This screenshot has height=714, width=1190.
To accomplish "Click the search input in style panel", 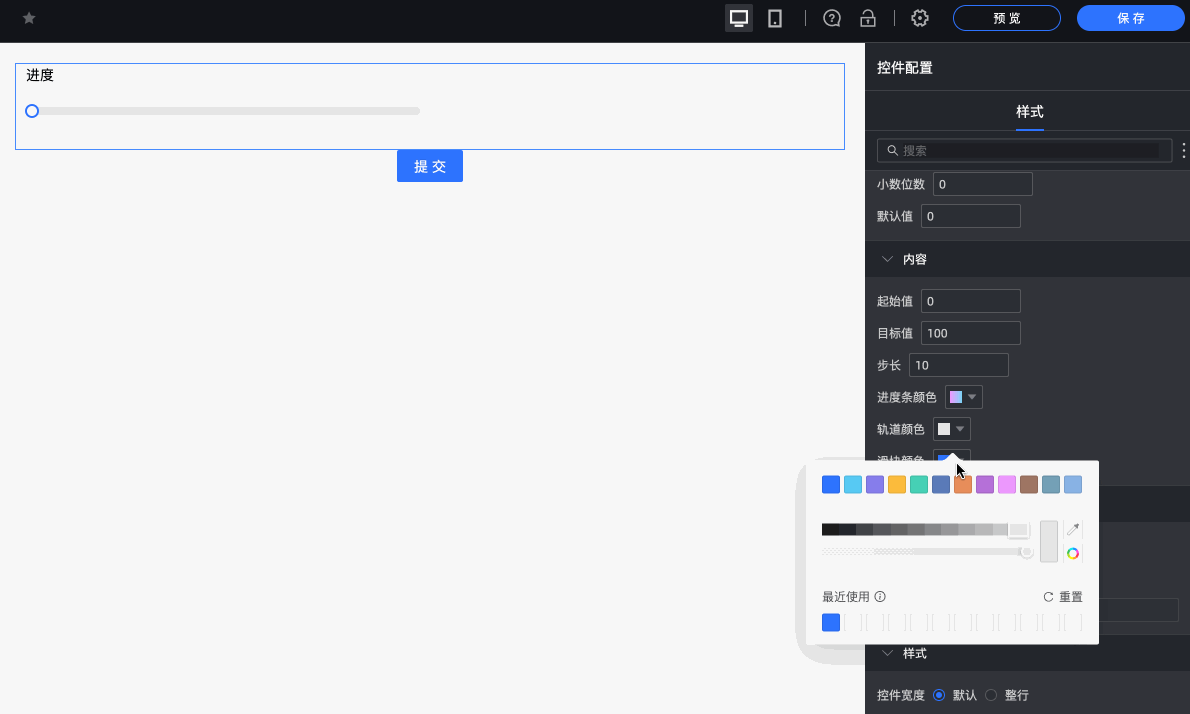I will [x=1024, y=150].
